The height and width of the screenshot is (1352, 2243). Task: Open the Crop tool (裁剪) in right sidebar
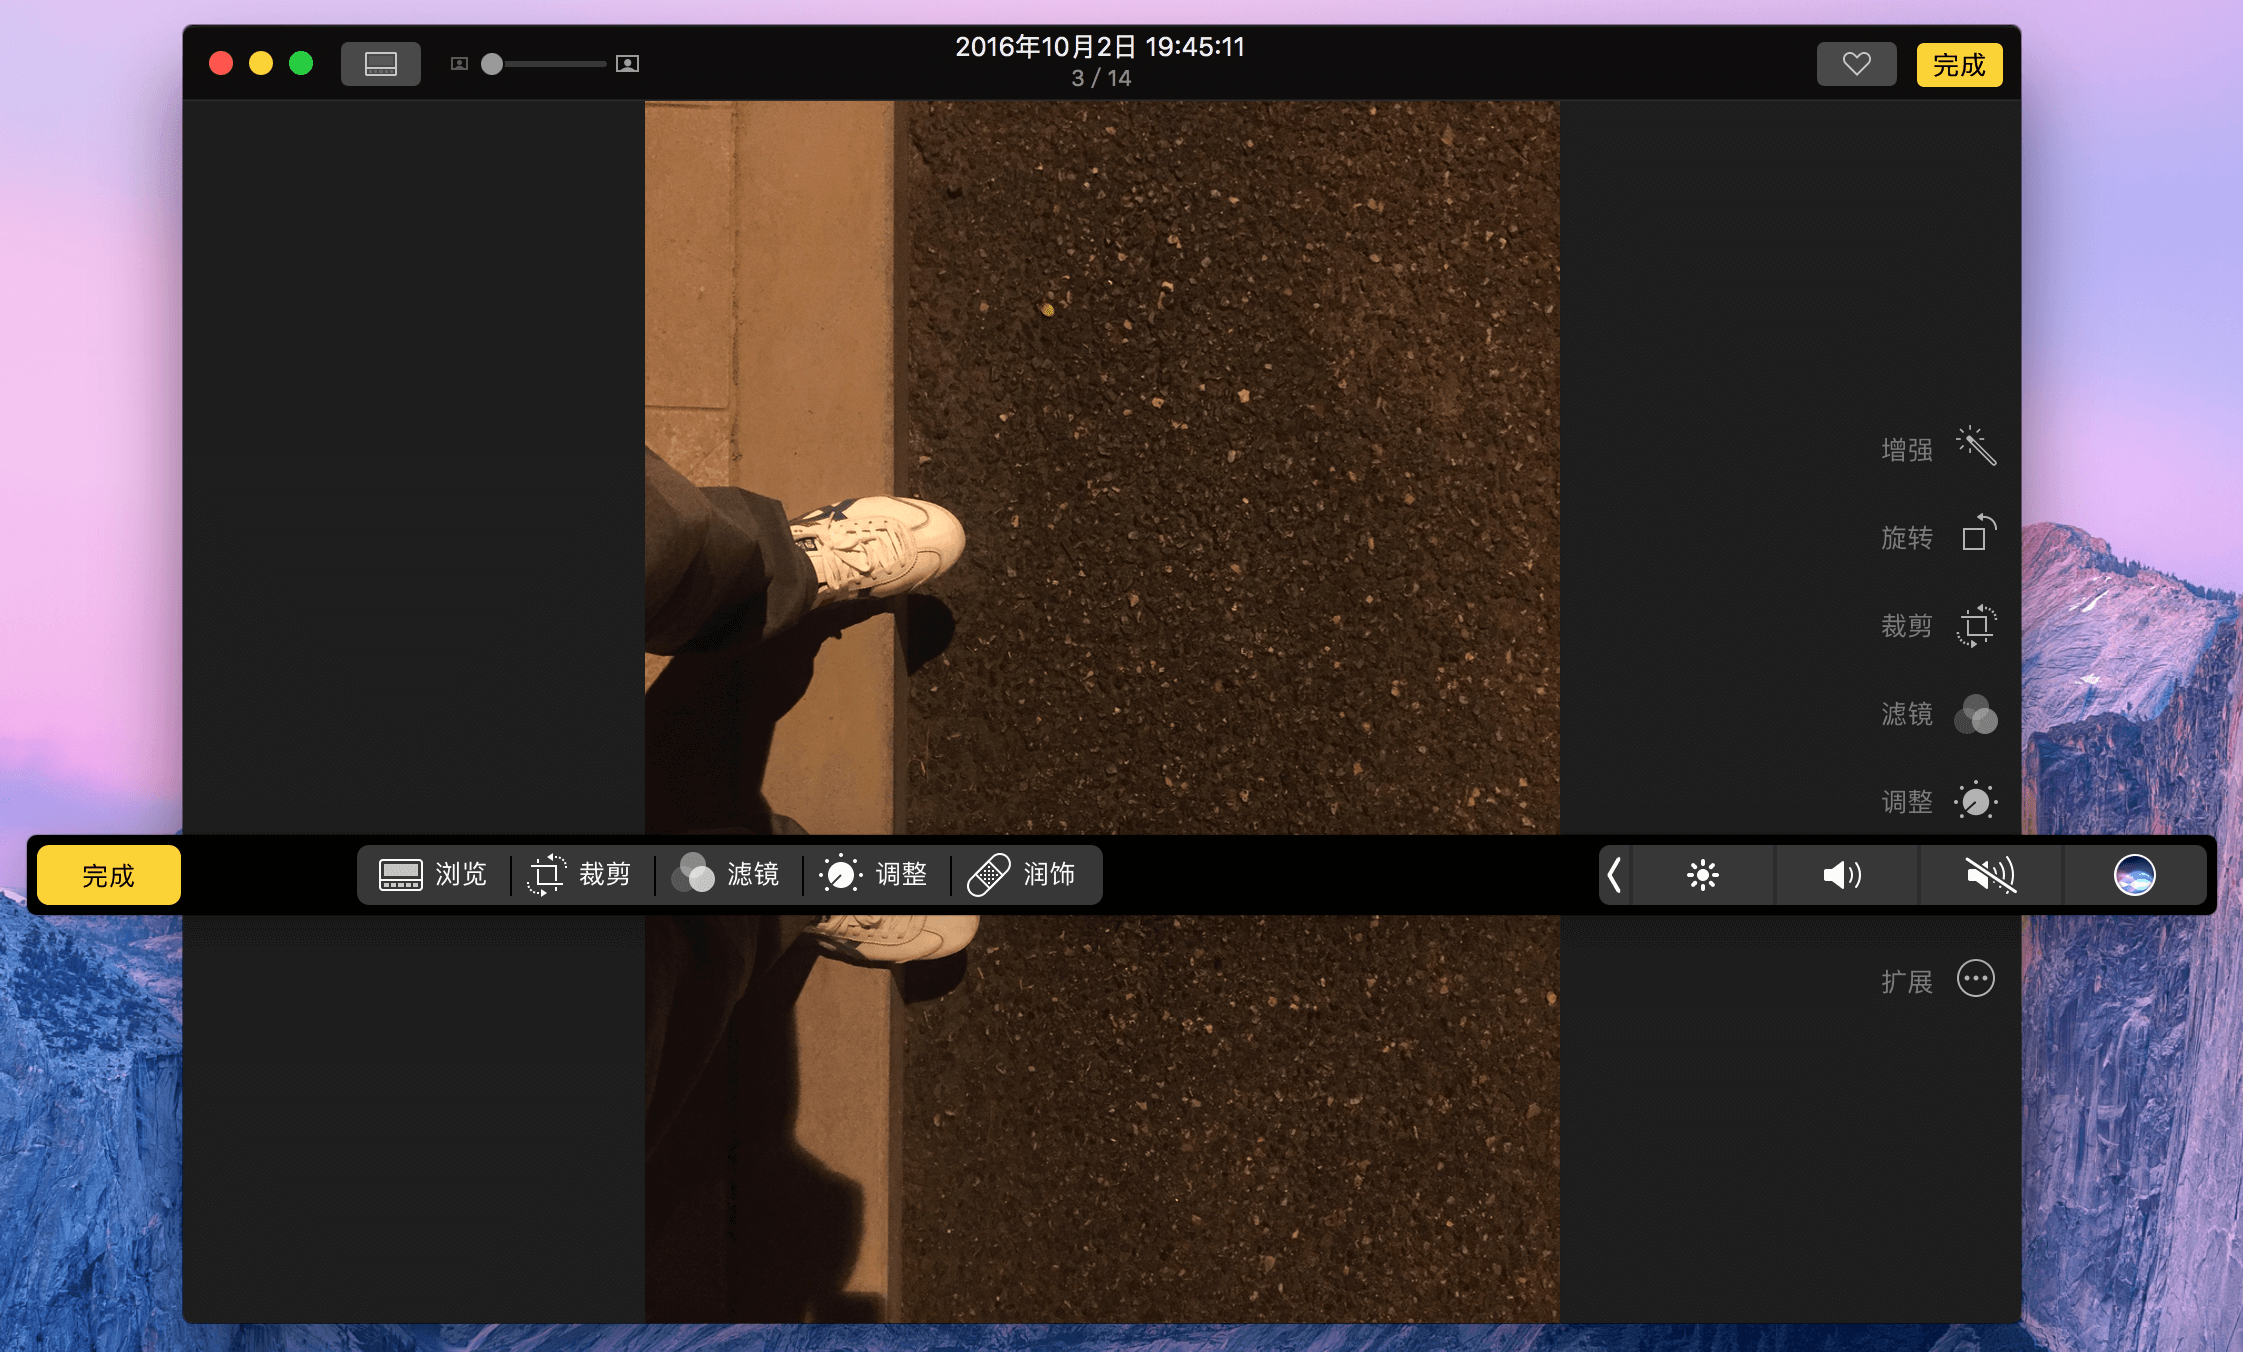click(x=1938, y=625)
